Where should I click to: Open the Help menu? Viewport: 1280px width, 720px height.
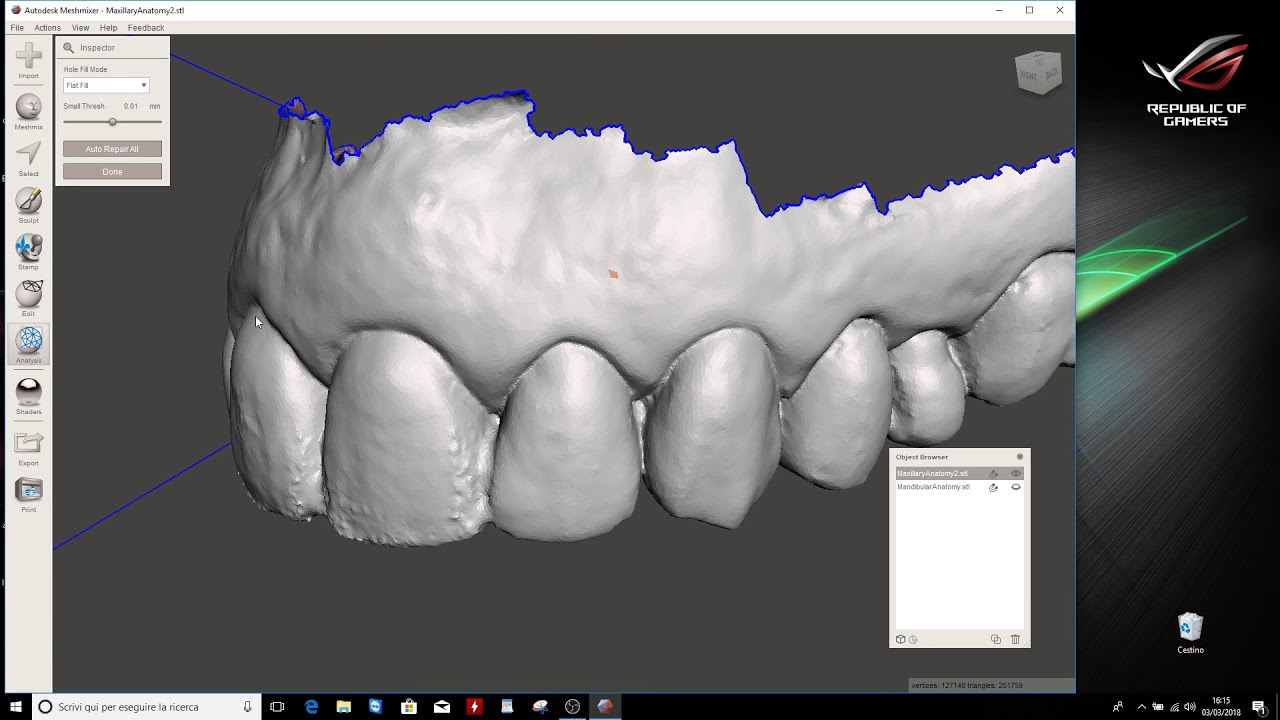tap(108, 28)
